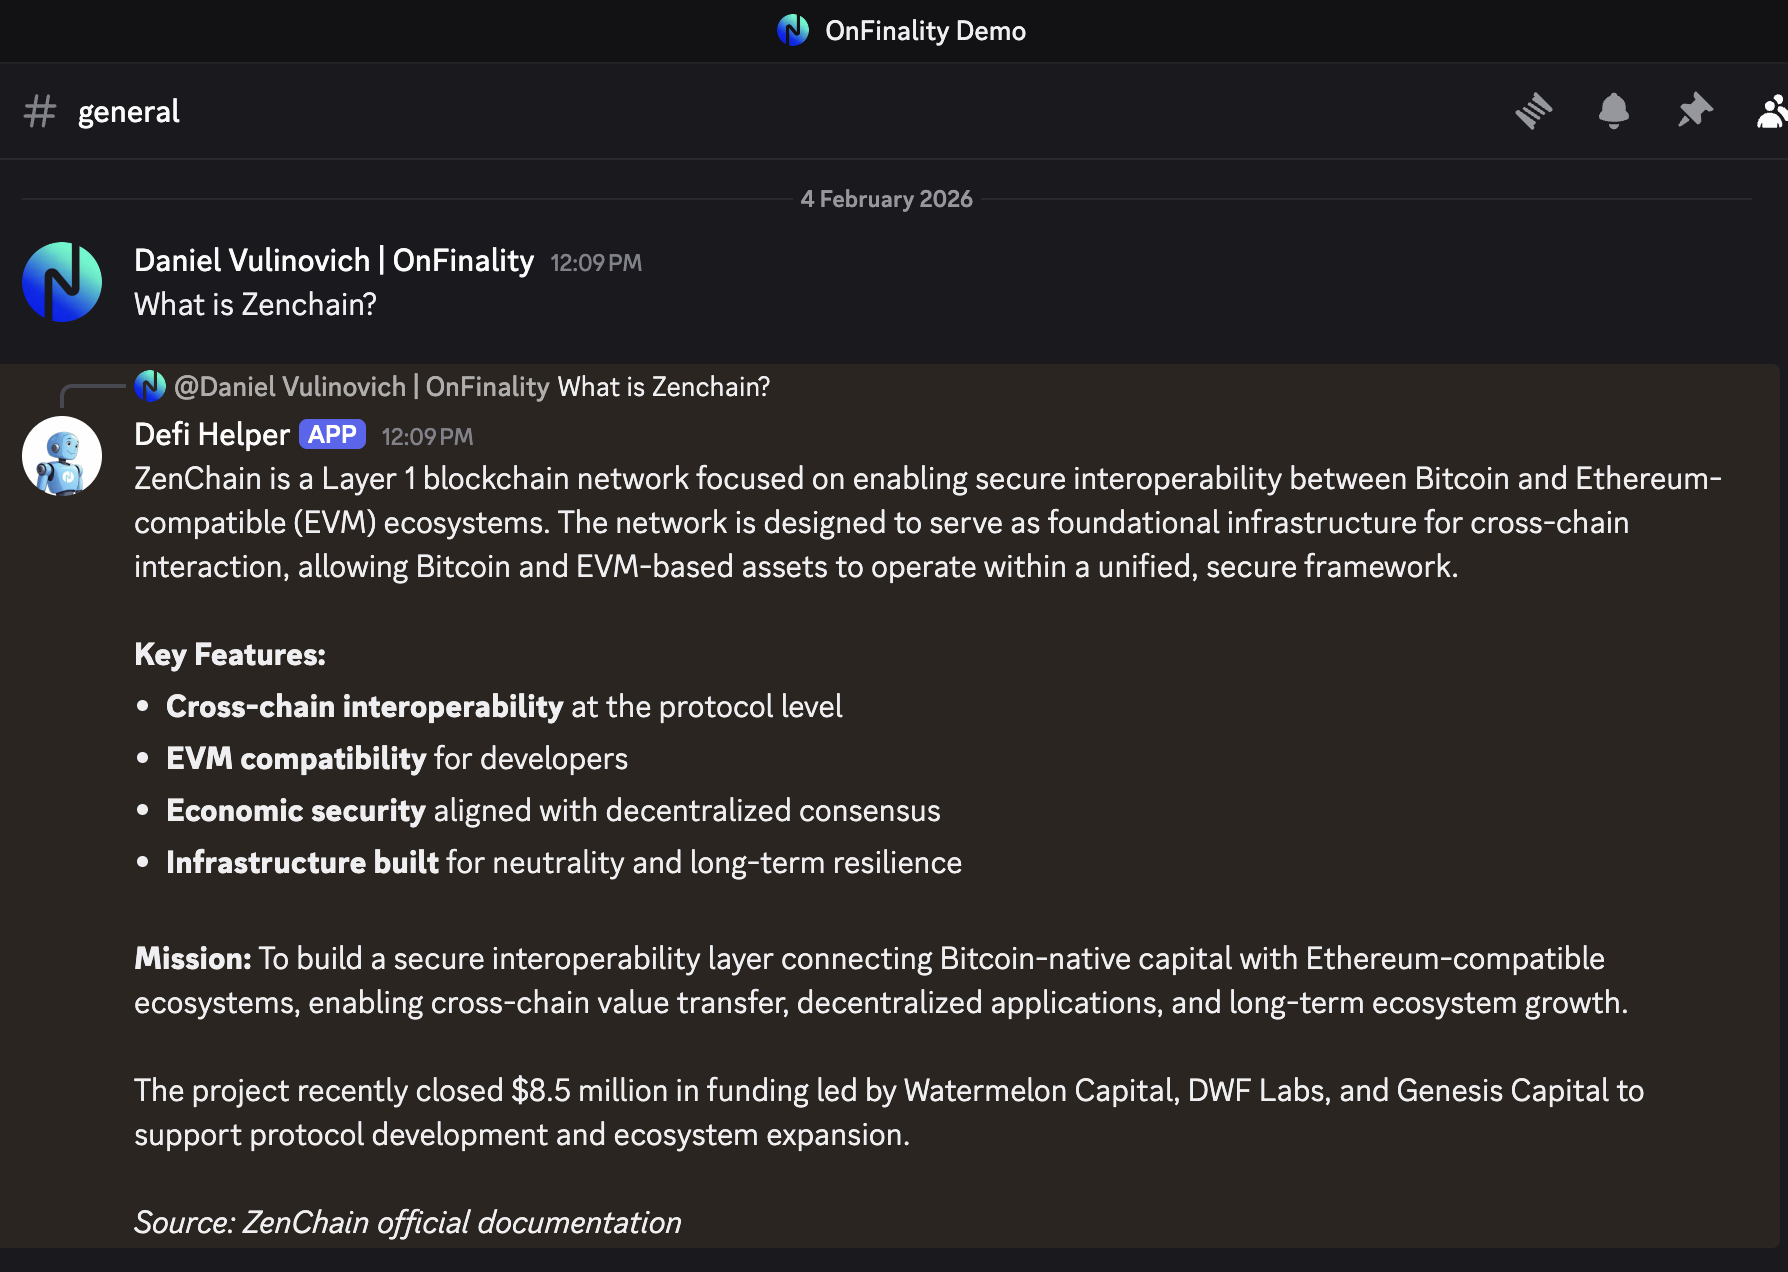
Task: Click the small avatar in the reply preview
Action: coord(150,386)
